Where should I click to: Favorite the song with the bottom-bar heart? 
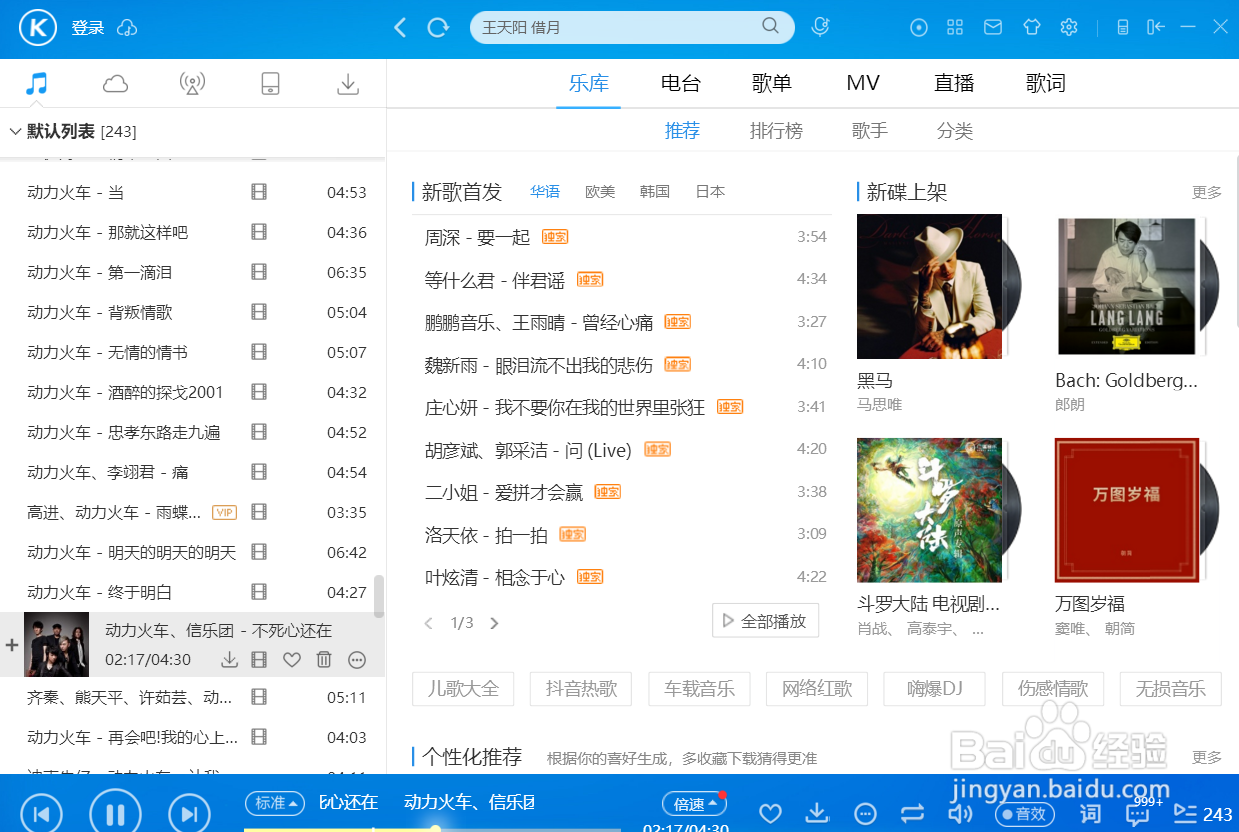click(769, 813)
